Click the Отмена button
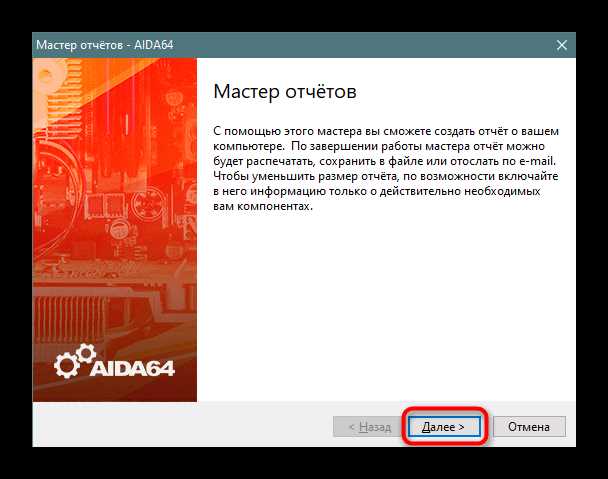The height and width of the screenshot is (479, 608). point(529,427)
